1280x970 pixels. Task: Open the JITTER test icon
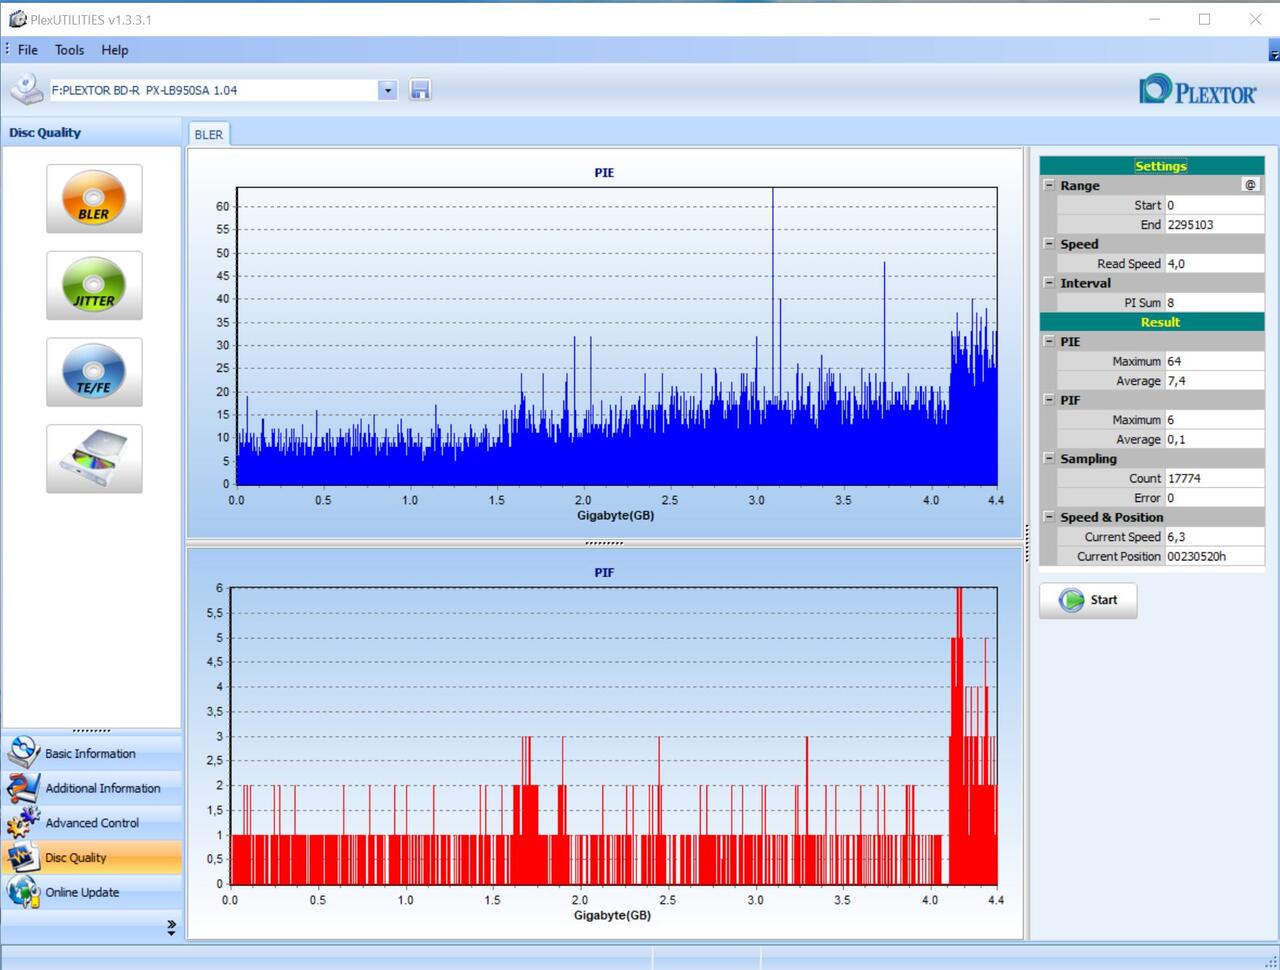pos(94,286)
